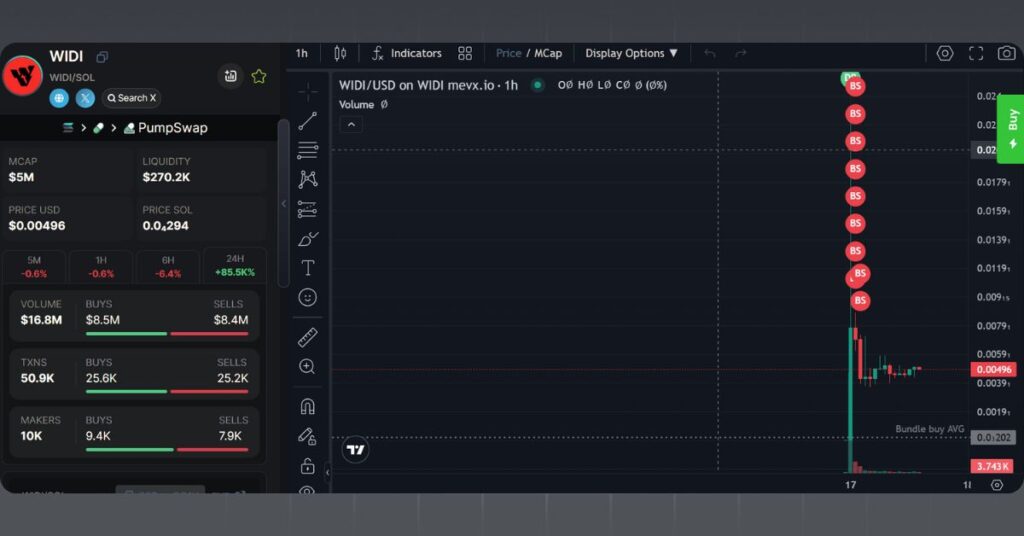Open the time axis settings gear
The height and width of the screenshot is (536, 1024).
tap(997, 484)
